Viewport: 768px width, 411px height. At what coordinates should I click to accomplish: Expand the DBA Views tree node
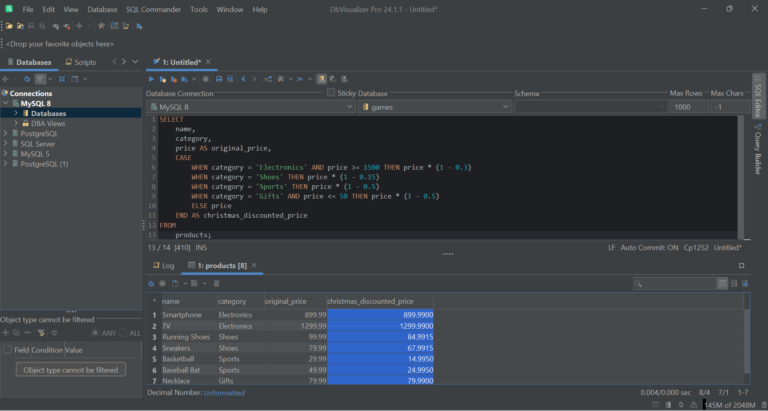tap(16, 123)
